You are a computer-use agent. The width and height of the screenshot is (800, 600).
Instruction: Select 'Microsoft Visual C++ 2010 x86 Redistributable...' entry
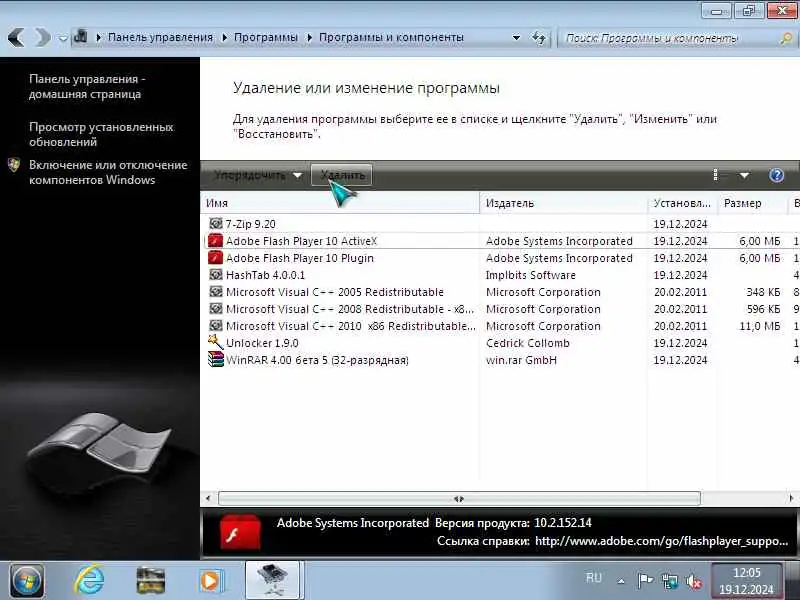351,326
